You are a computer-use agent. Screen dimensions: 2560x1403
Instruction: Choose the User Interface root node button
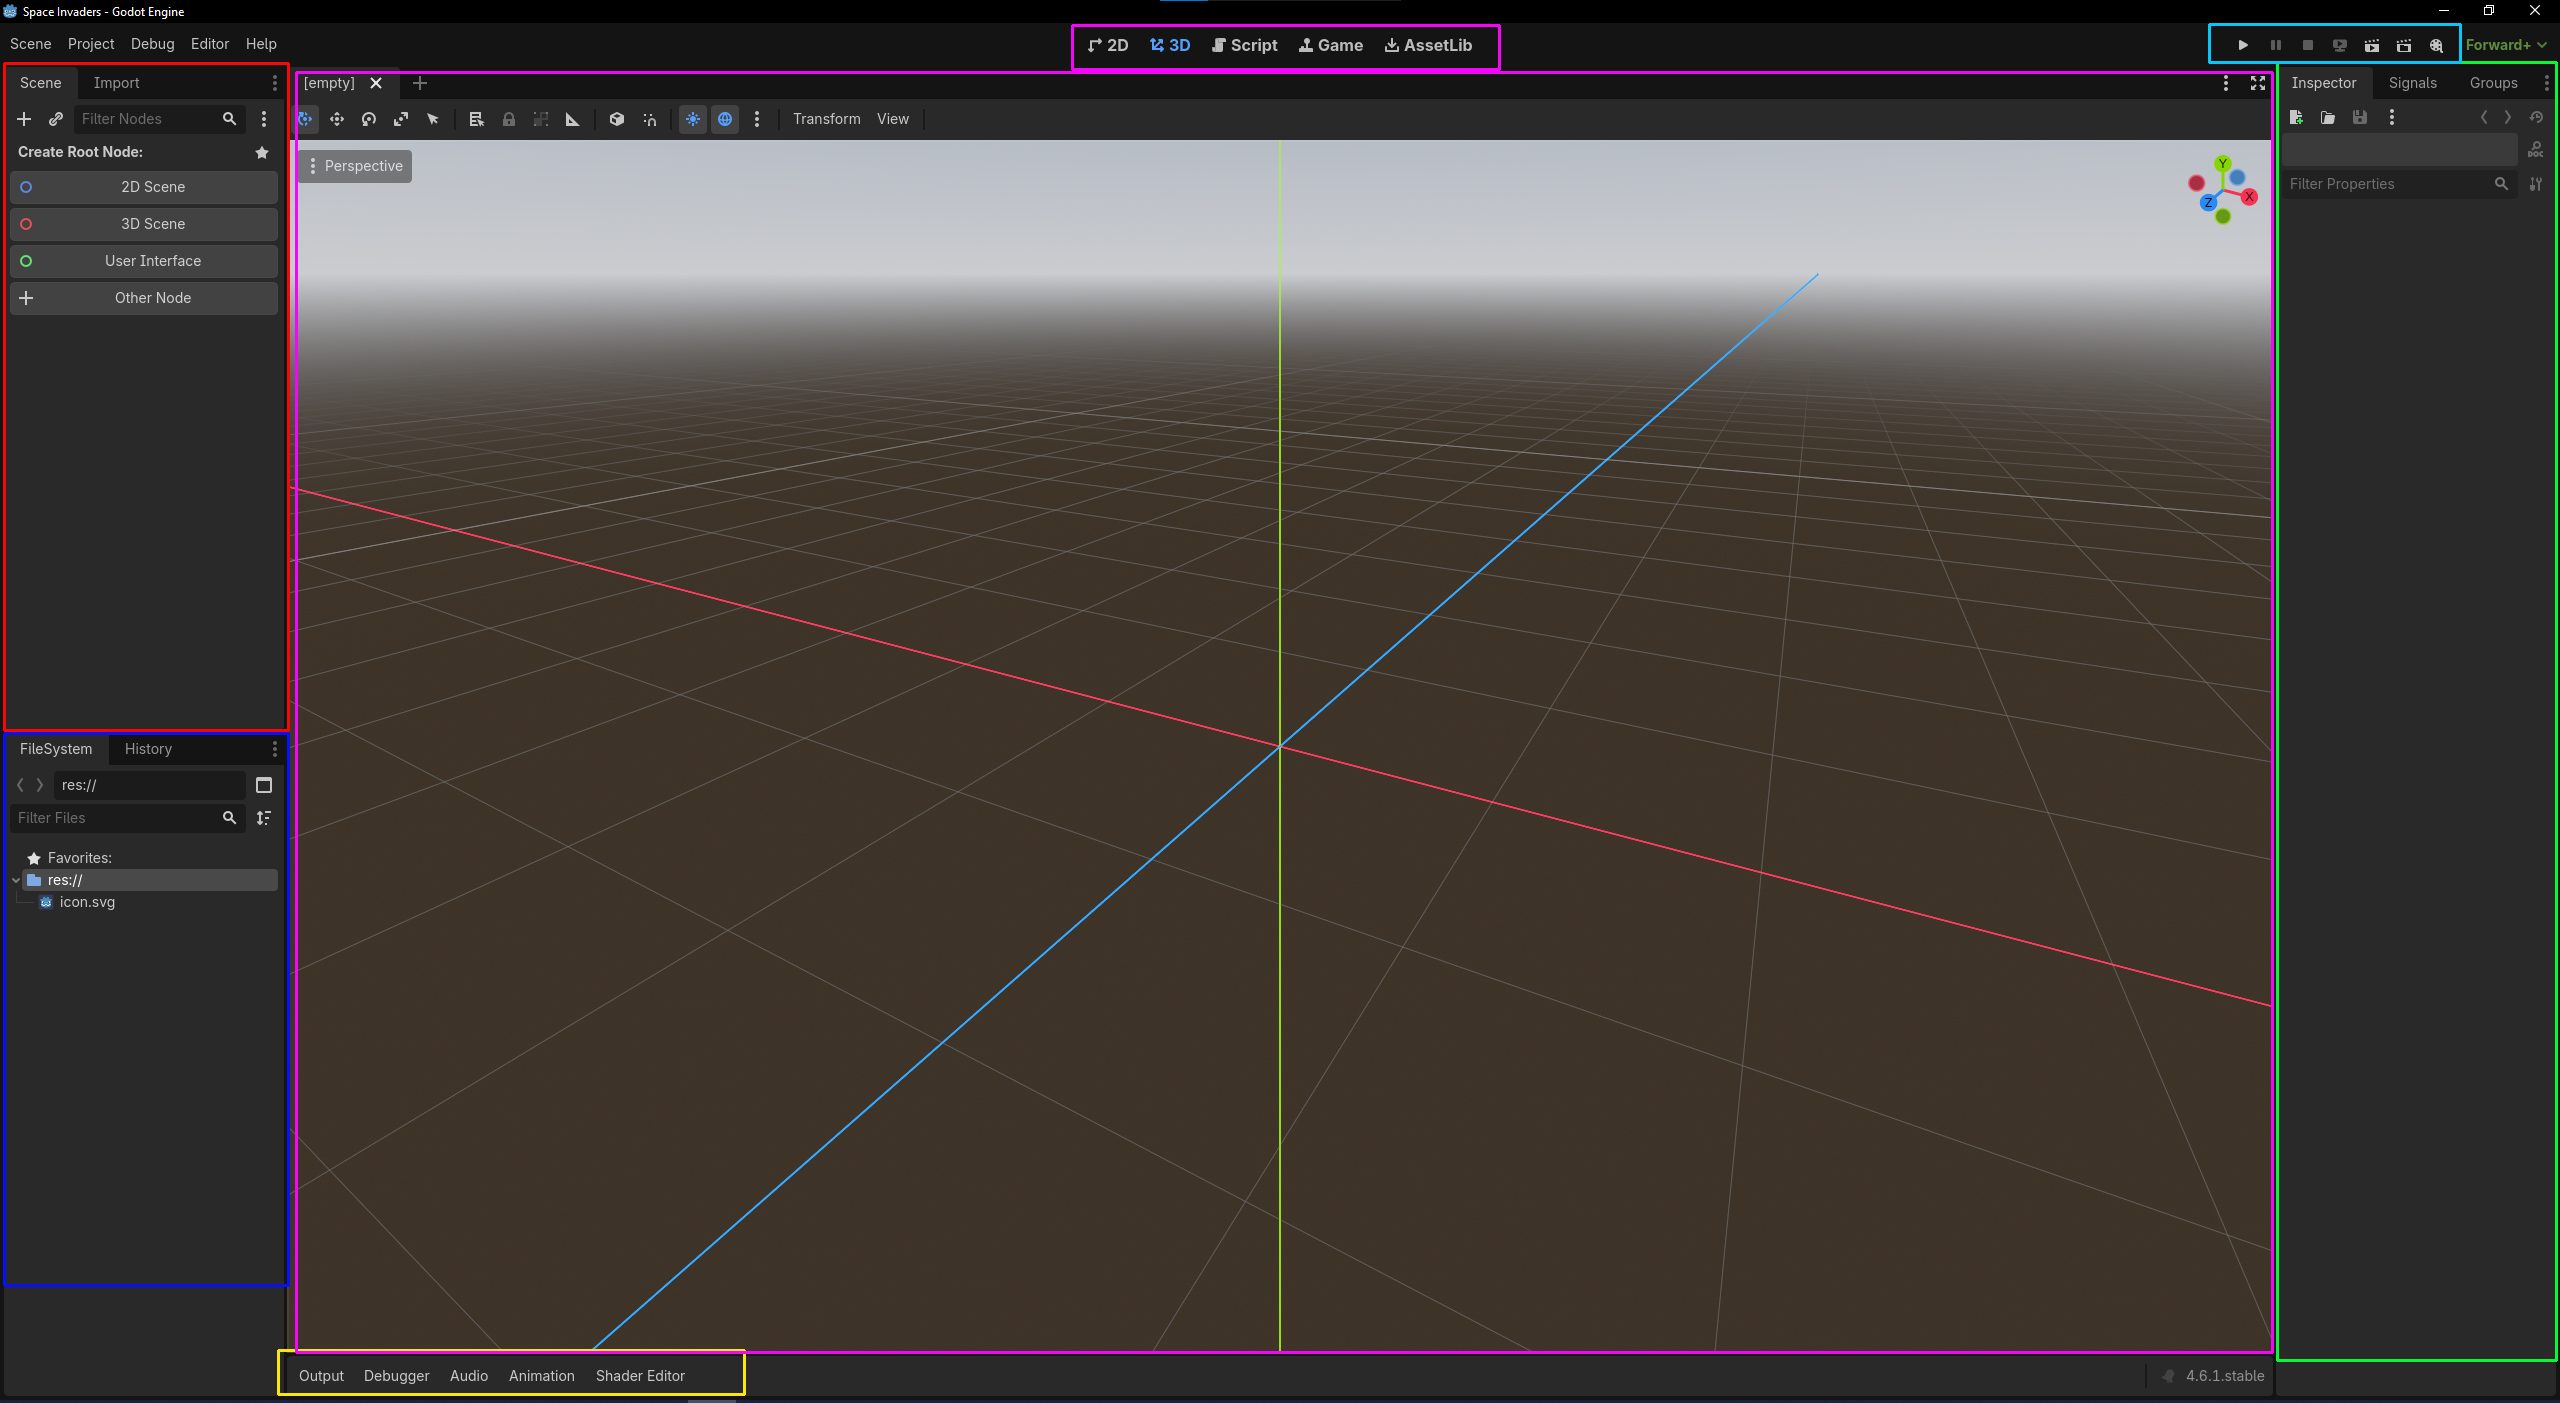[144, 261]
